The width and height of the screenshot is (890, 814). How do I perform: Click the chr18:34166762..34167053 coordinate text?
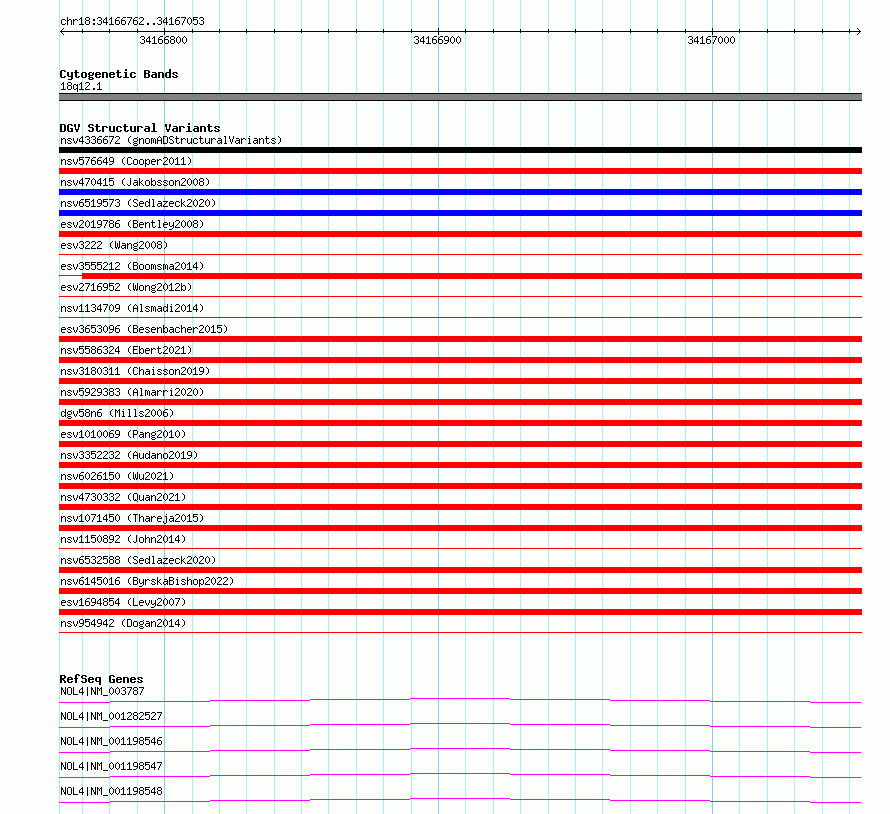tap(132, 22)
